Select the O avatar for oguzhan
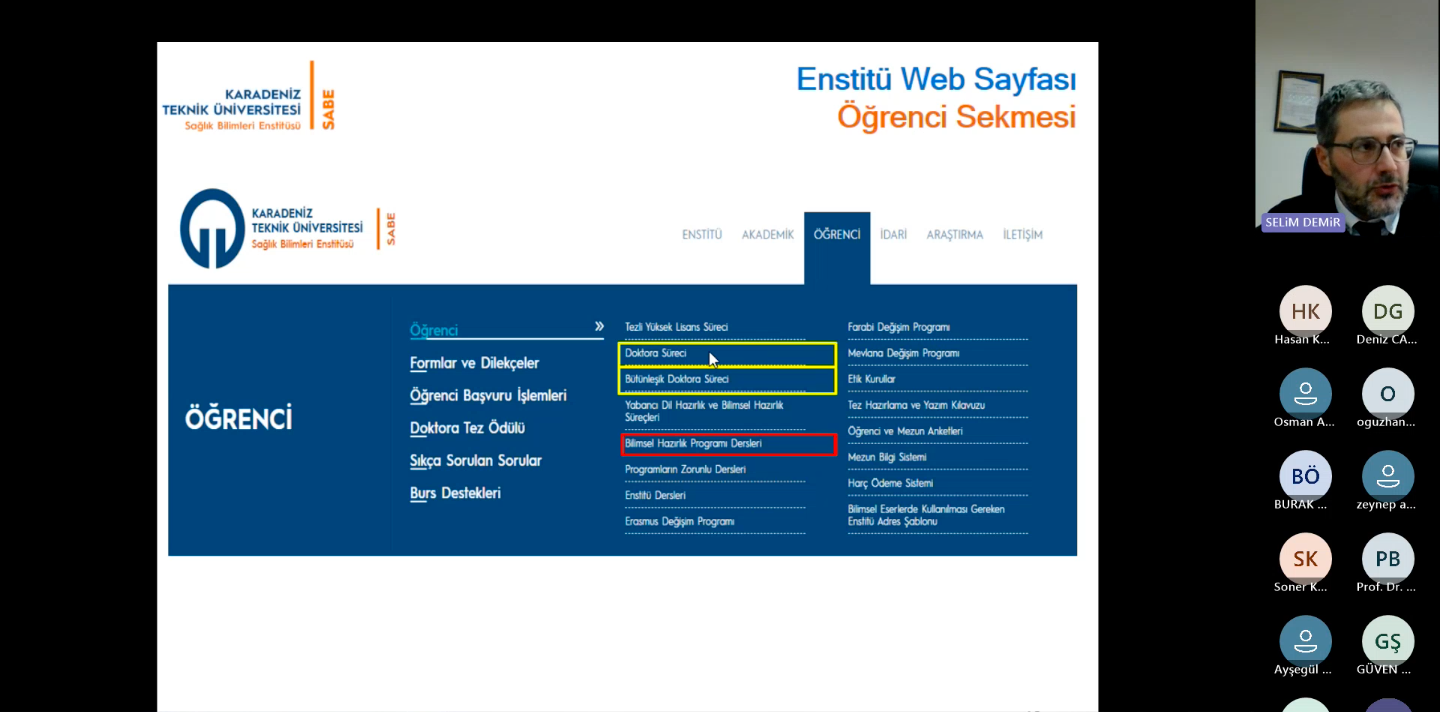 pyautogui.click(x=1388, y=394)
